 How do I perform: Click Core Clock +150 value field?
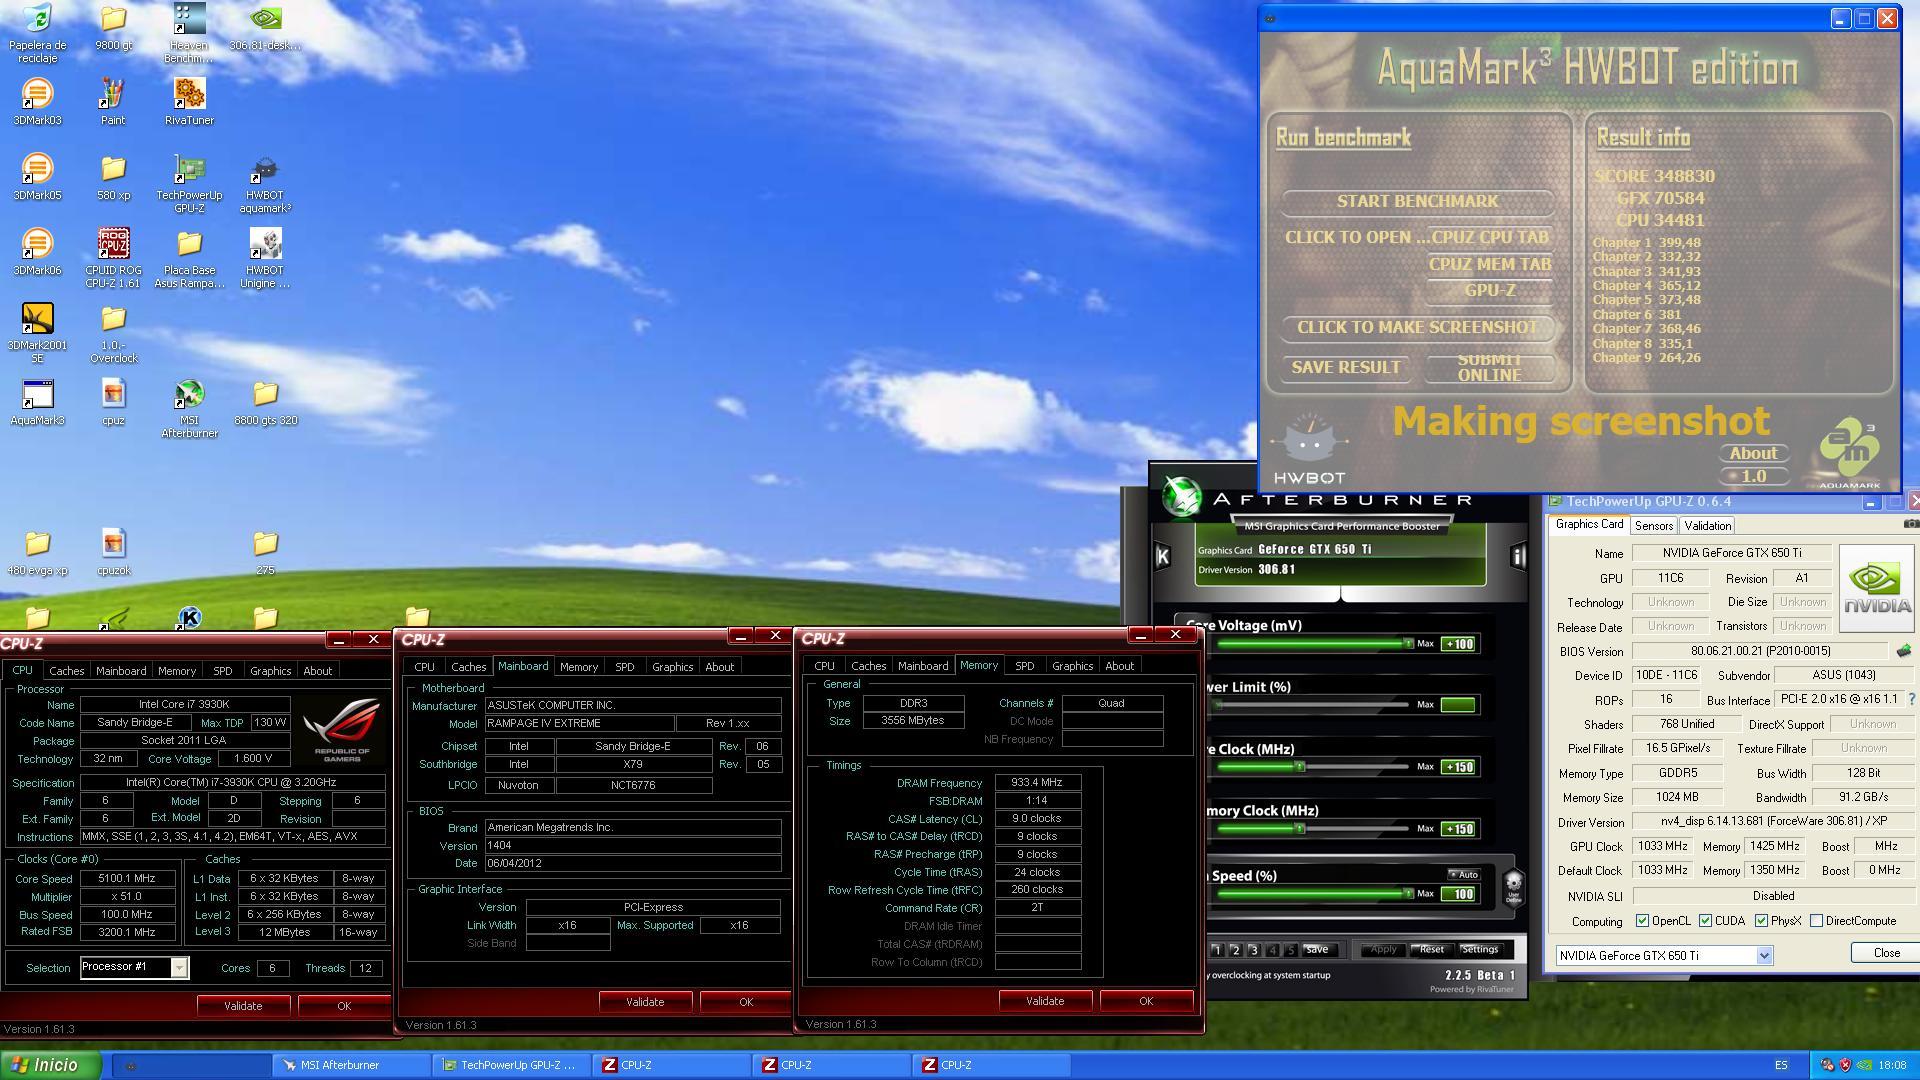point(1458,767)
